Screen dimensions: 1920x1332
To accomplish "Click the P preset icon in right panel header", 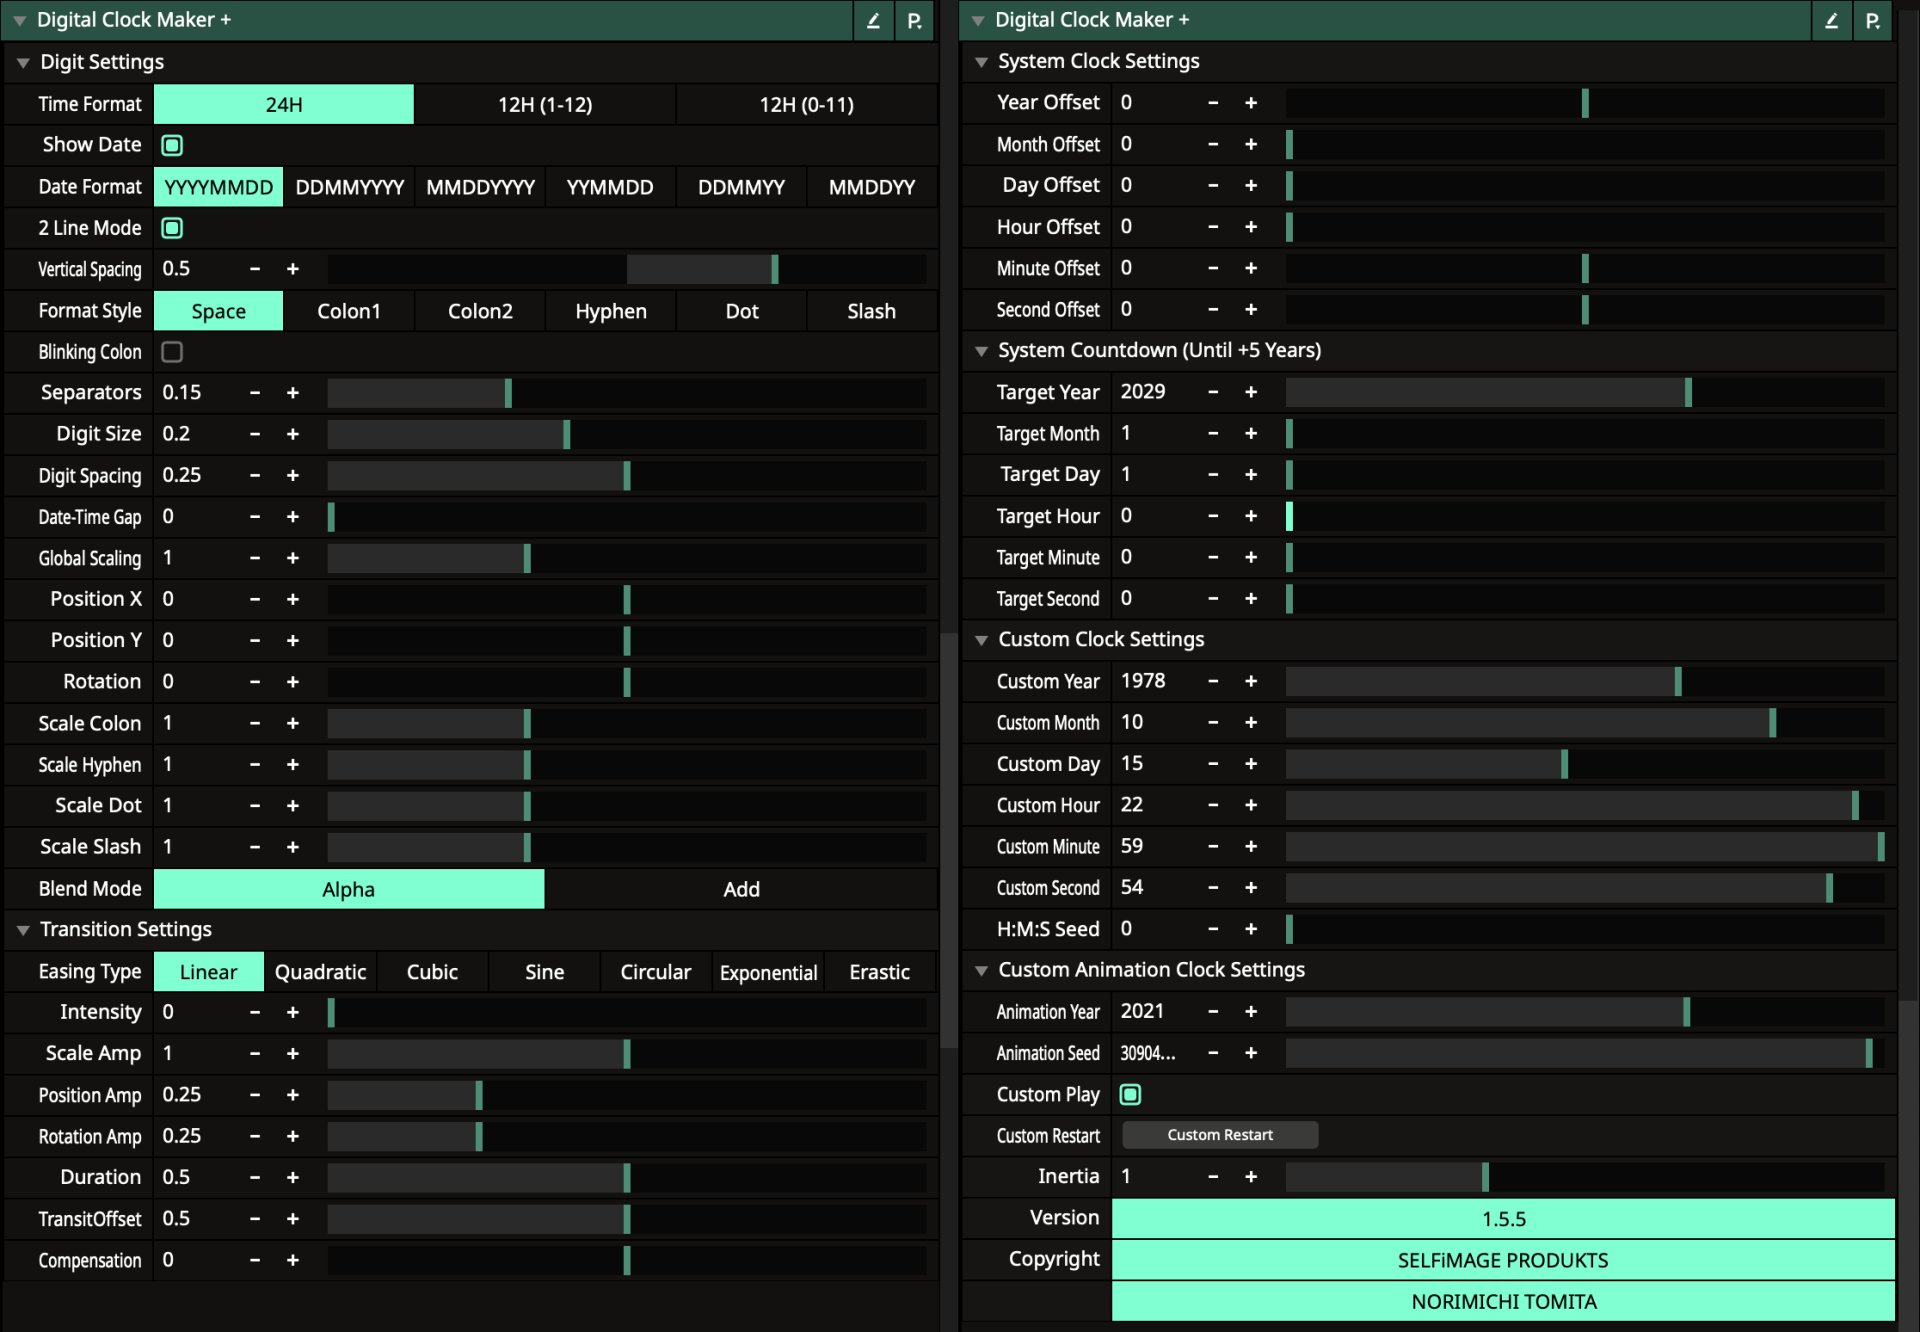I will coord(1872,20).
